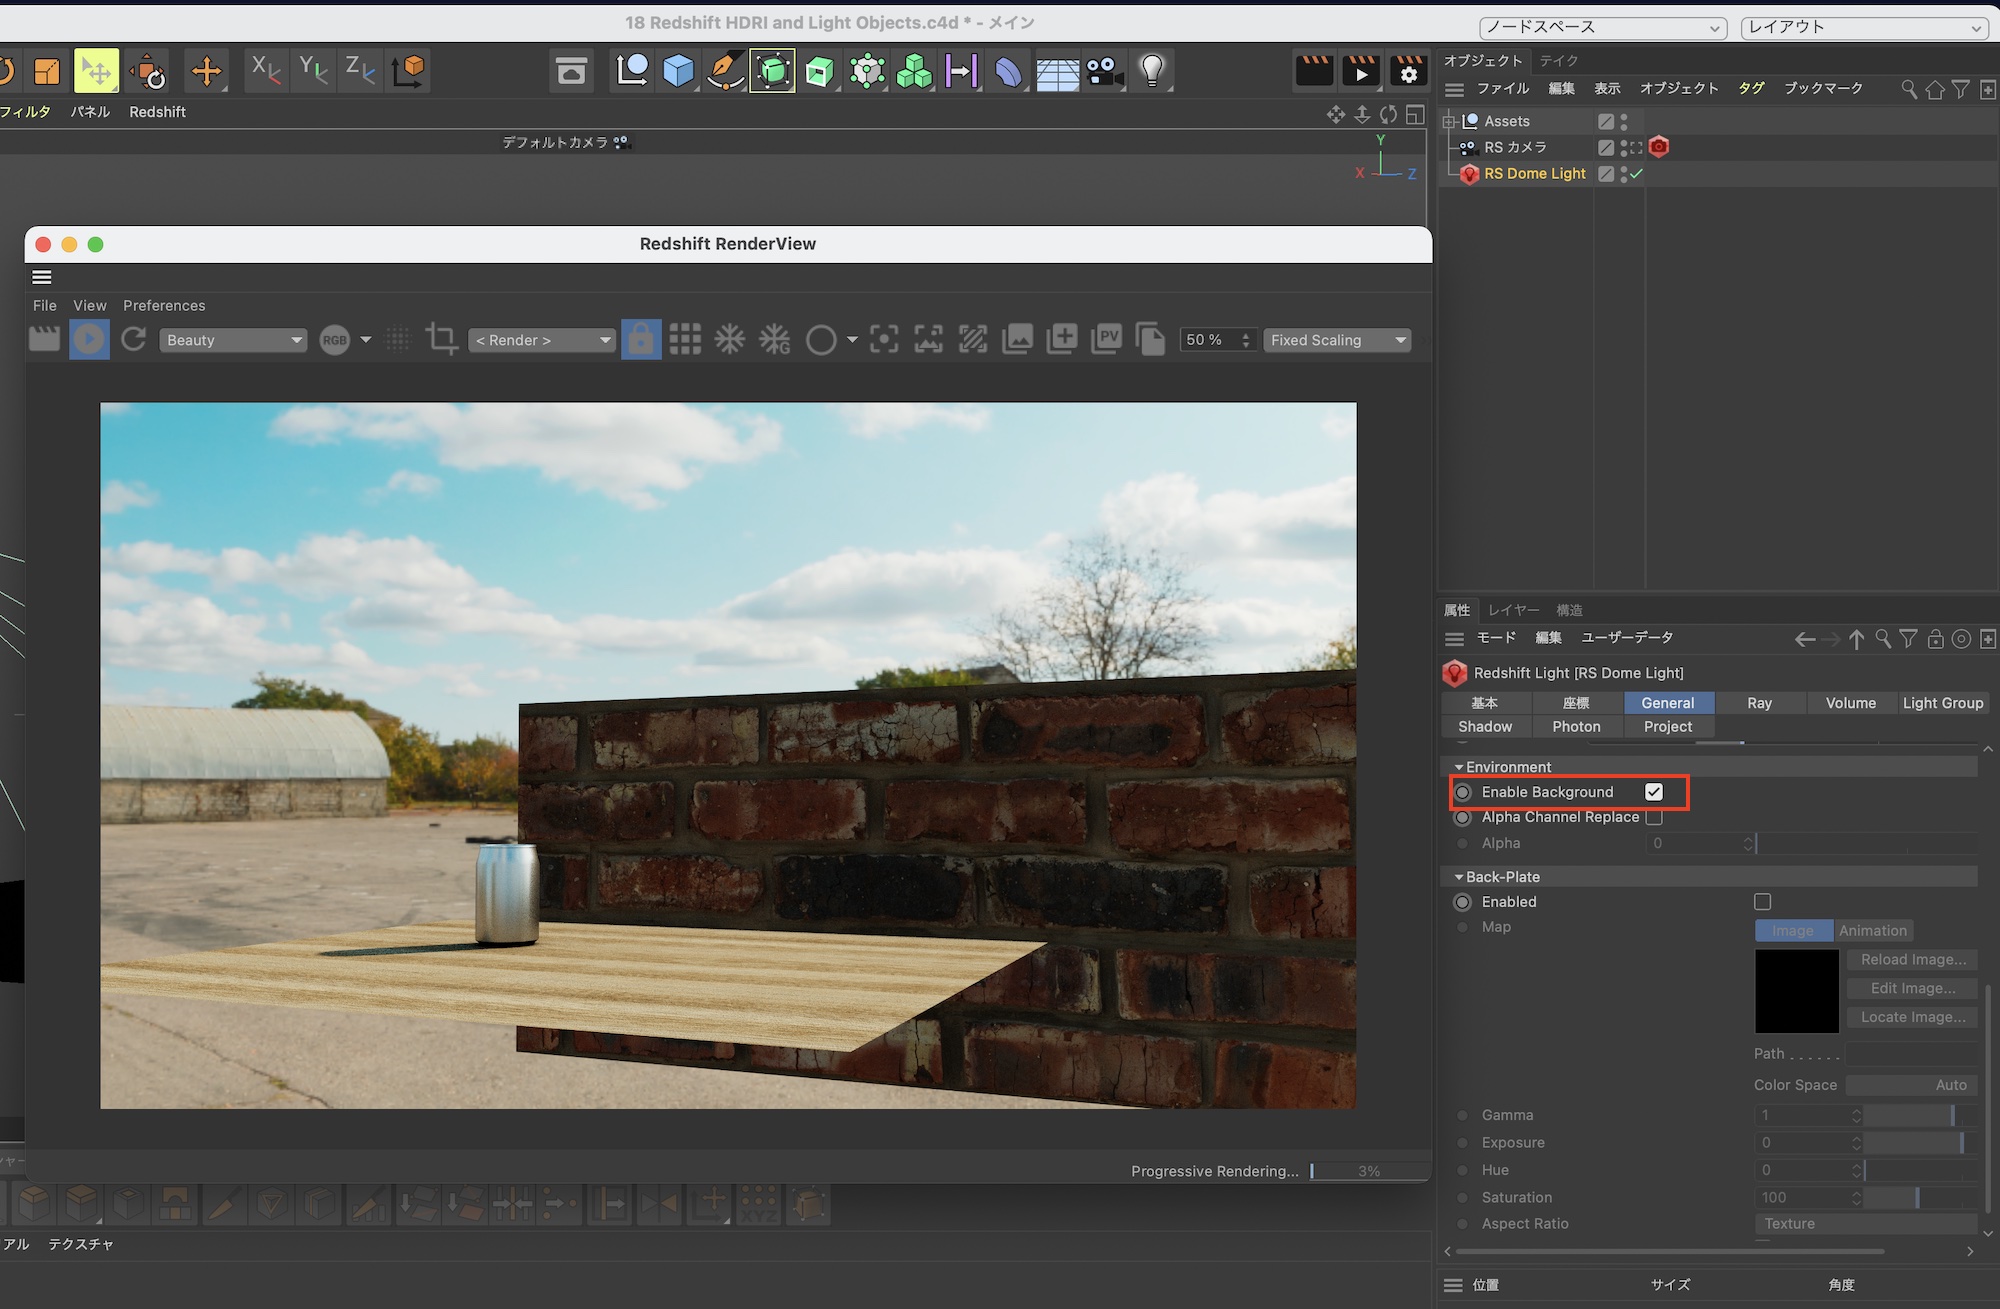Open the Fixed Scaling dropdown
The width and height of the screenshot is (2000, 1309).
(x=1336, y=340)
